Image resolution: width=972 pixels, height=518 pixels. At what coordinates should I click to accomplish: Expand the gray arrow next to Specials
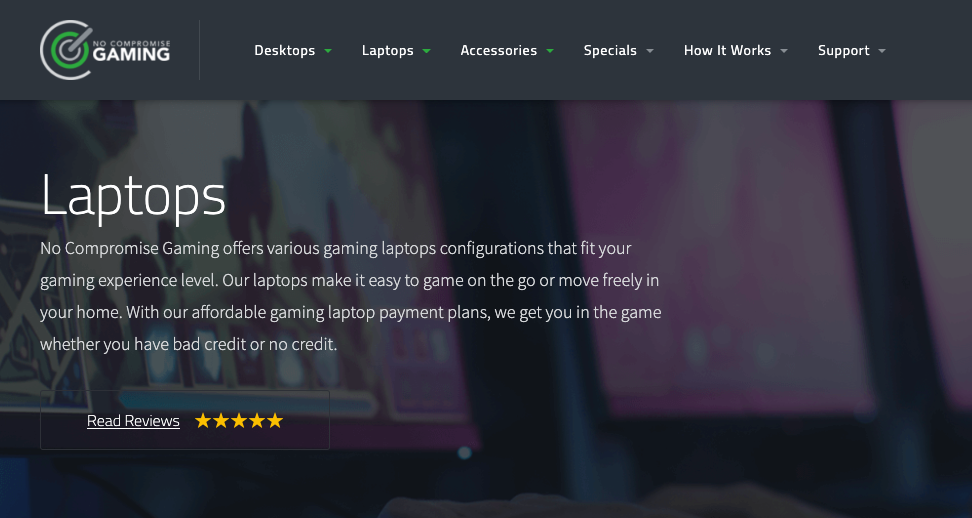pos(650,51)
